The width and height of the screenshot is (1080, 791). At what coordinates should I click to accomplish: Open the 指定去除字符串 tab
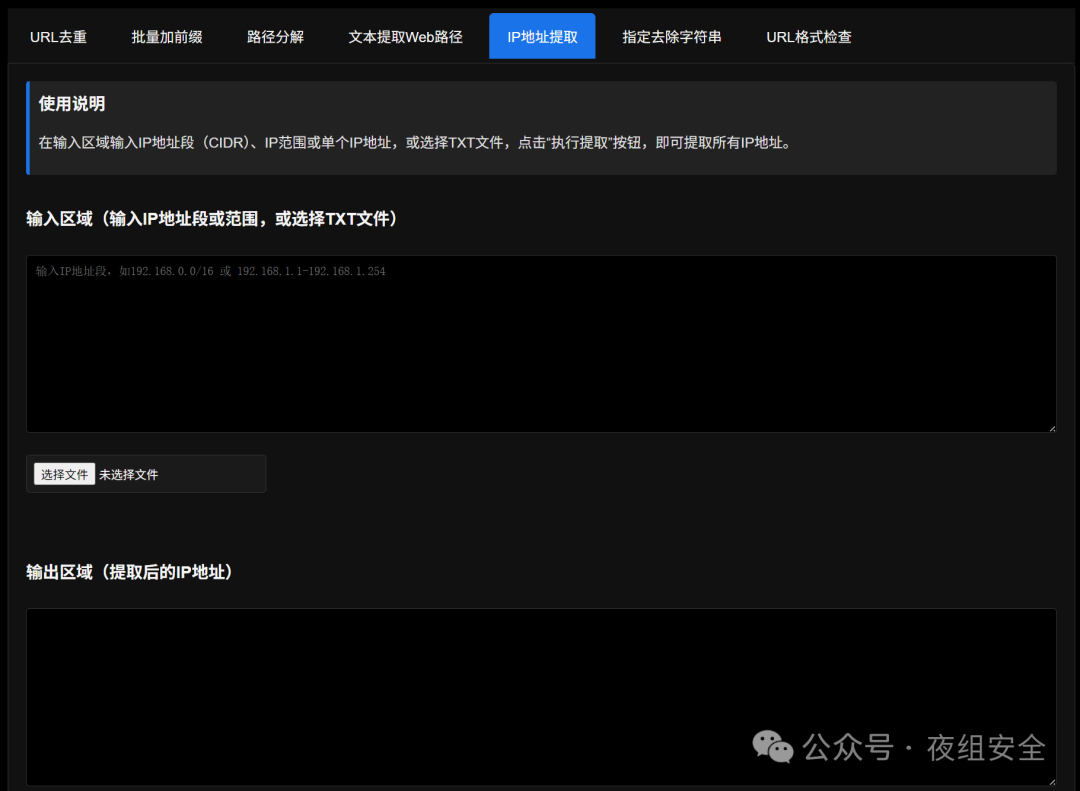670,36
